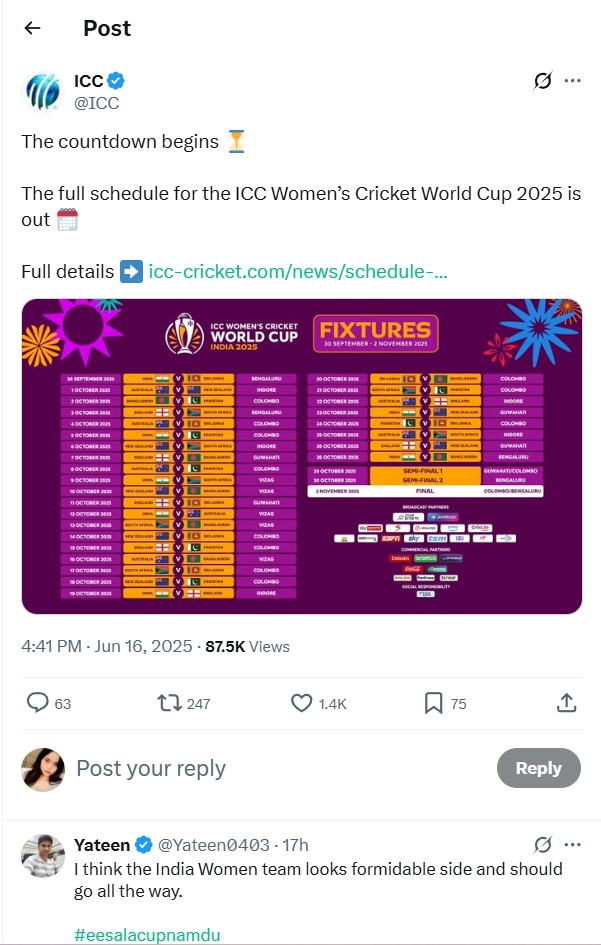View the fixtures image in full
This screenshot has width=601, height=945.
tap(301, 456)
